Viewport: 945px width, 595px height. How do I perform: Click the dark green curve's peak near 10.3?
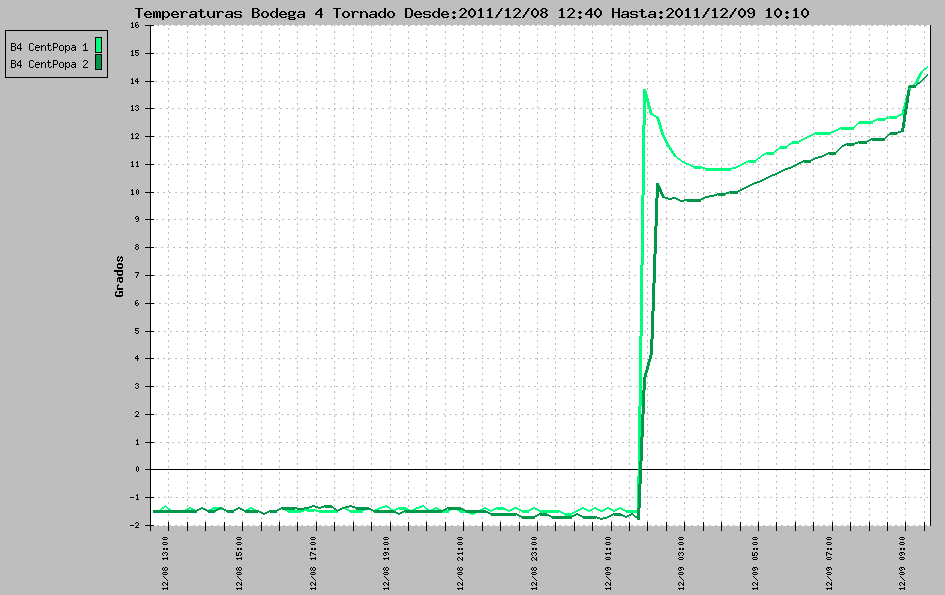coord(658,184)
